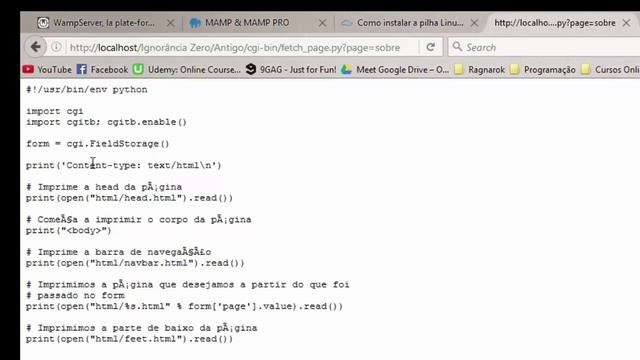Open the Cursos Online bookmarks folder
The image size is (640, 360).
pos(610,70)
